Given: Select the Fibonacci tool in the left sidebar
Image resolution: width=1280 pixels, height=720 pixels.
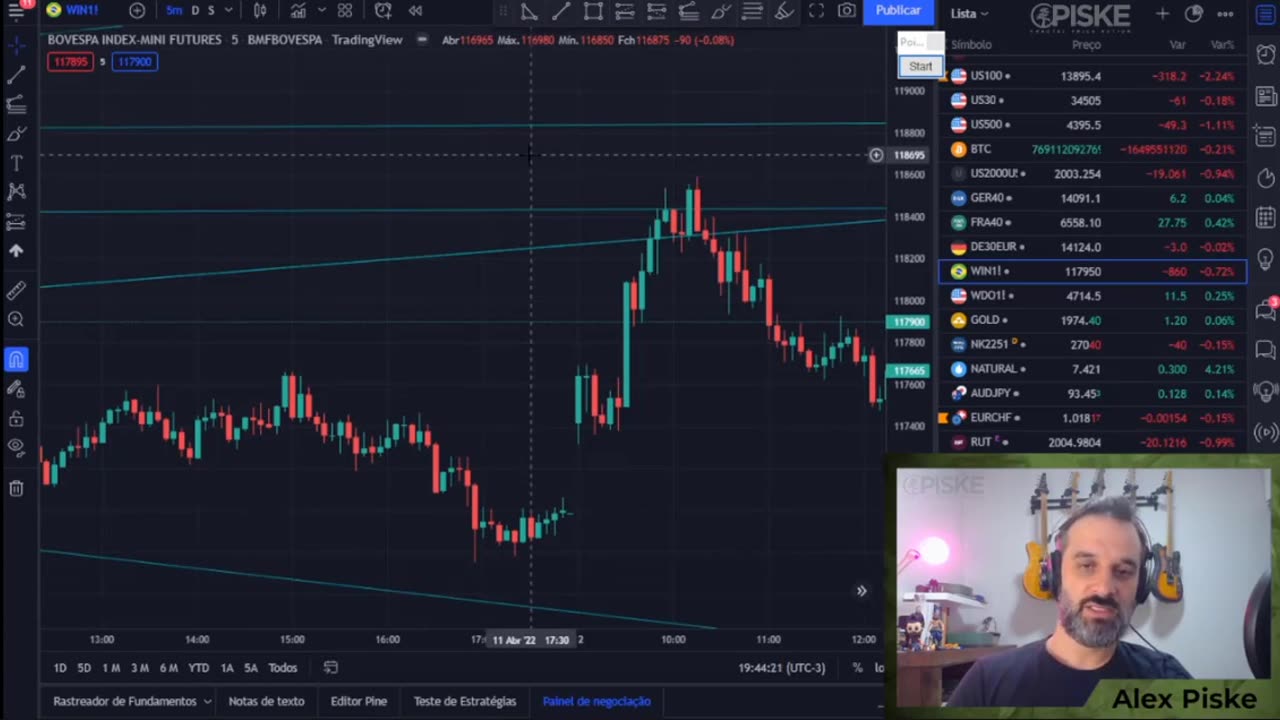Looking at the screenshot, I should 16,105.
